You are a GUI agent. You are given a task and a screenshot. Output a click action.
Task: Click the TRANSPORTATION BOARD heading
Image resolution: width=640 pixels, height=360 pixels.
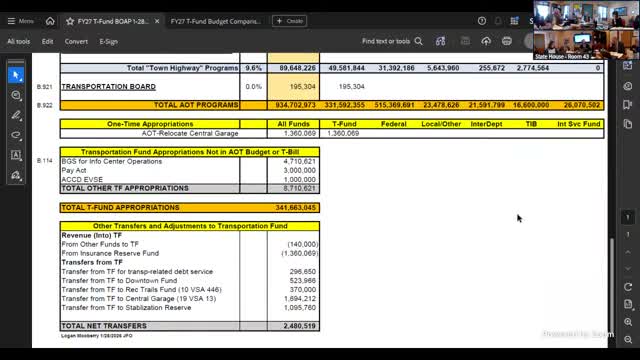click(x=109, y=87)
